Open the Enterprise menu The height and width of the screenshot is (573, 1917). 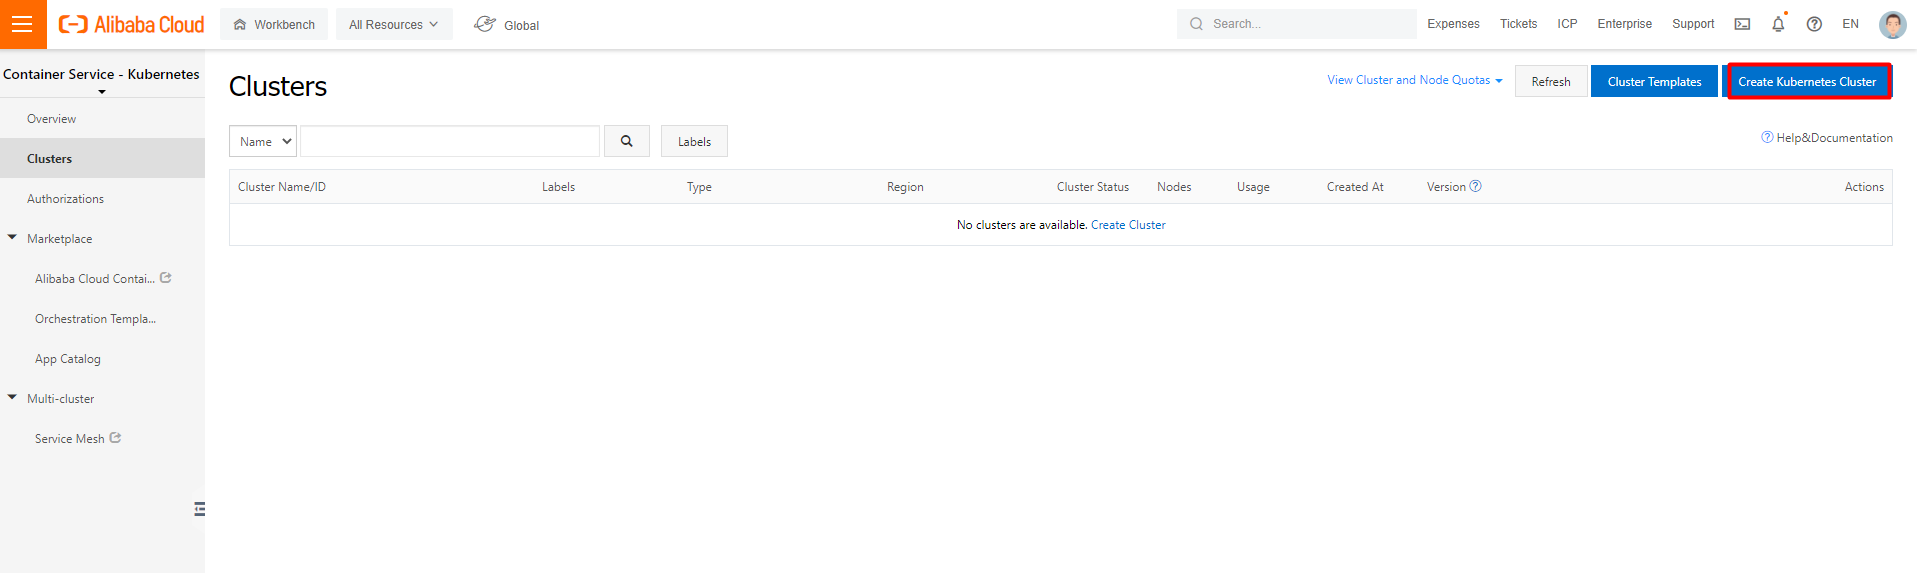click(x=1624, y=24)
